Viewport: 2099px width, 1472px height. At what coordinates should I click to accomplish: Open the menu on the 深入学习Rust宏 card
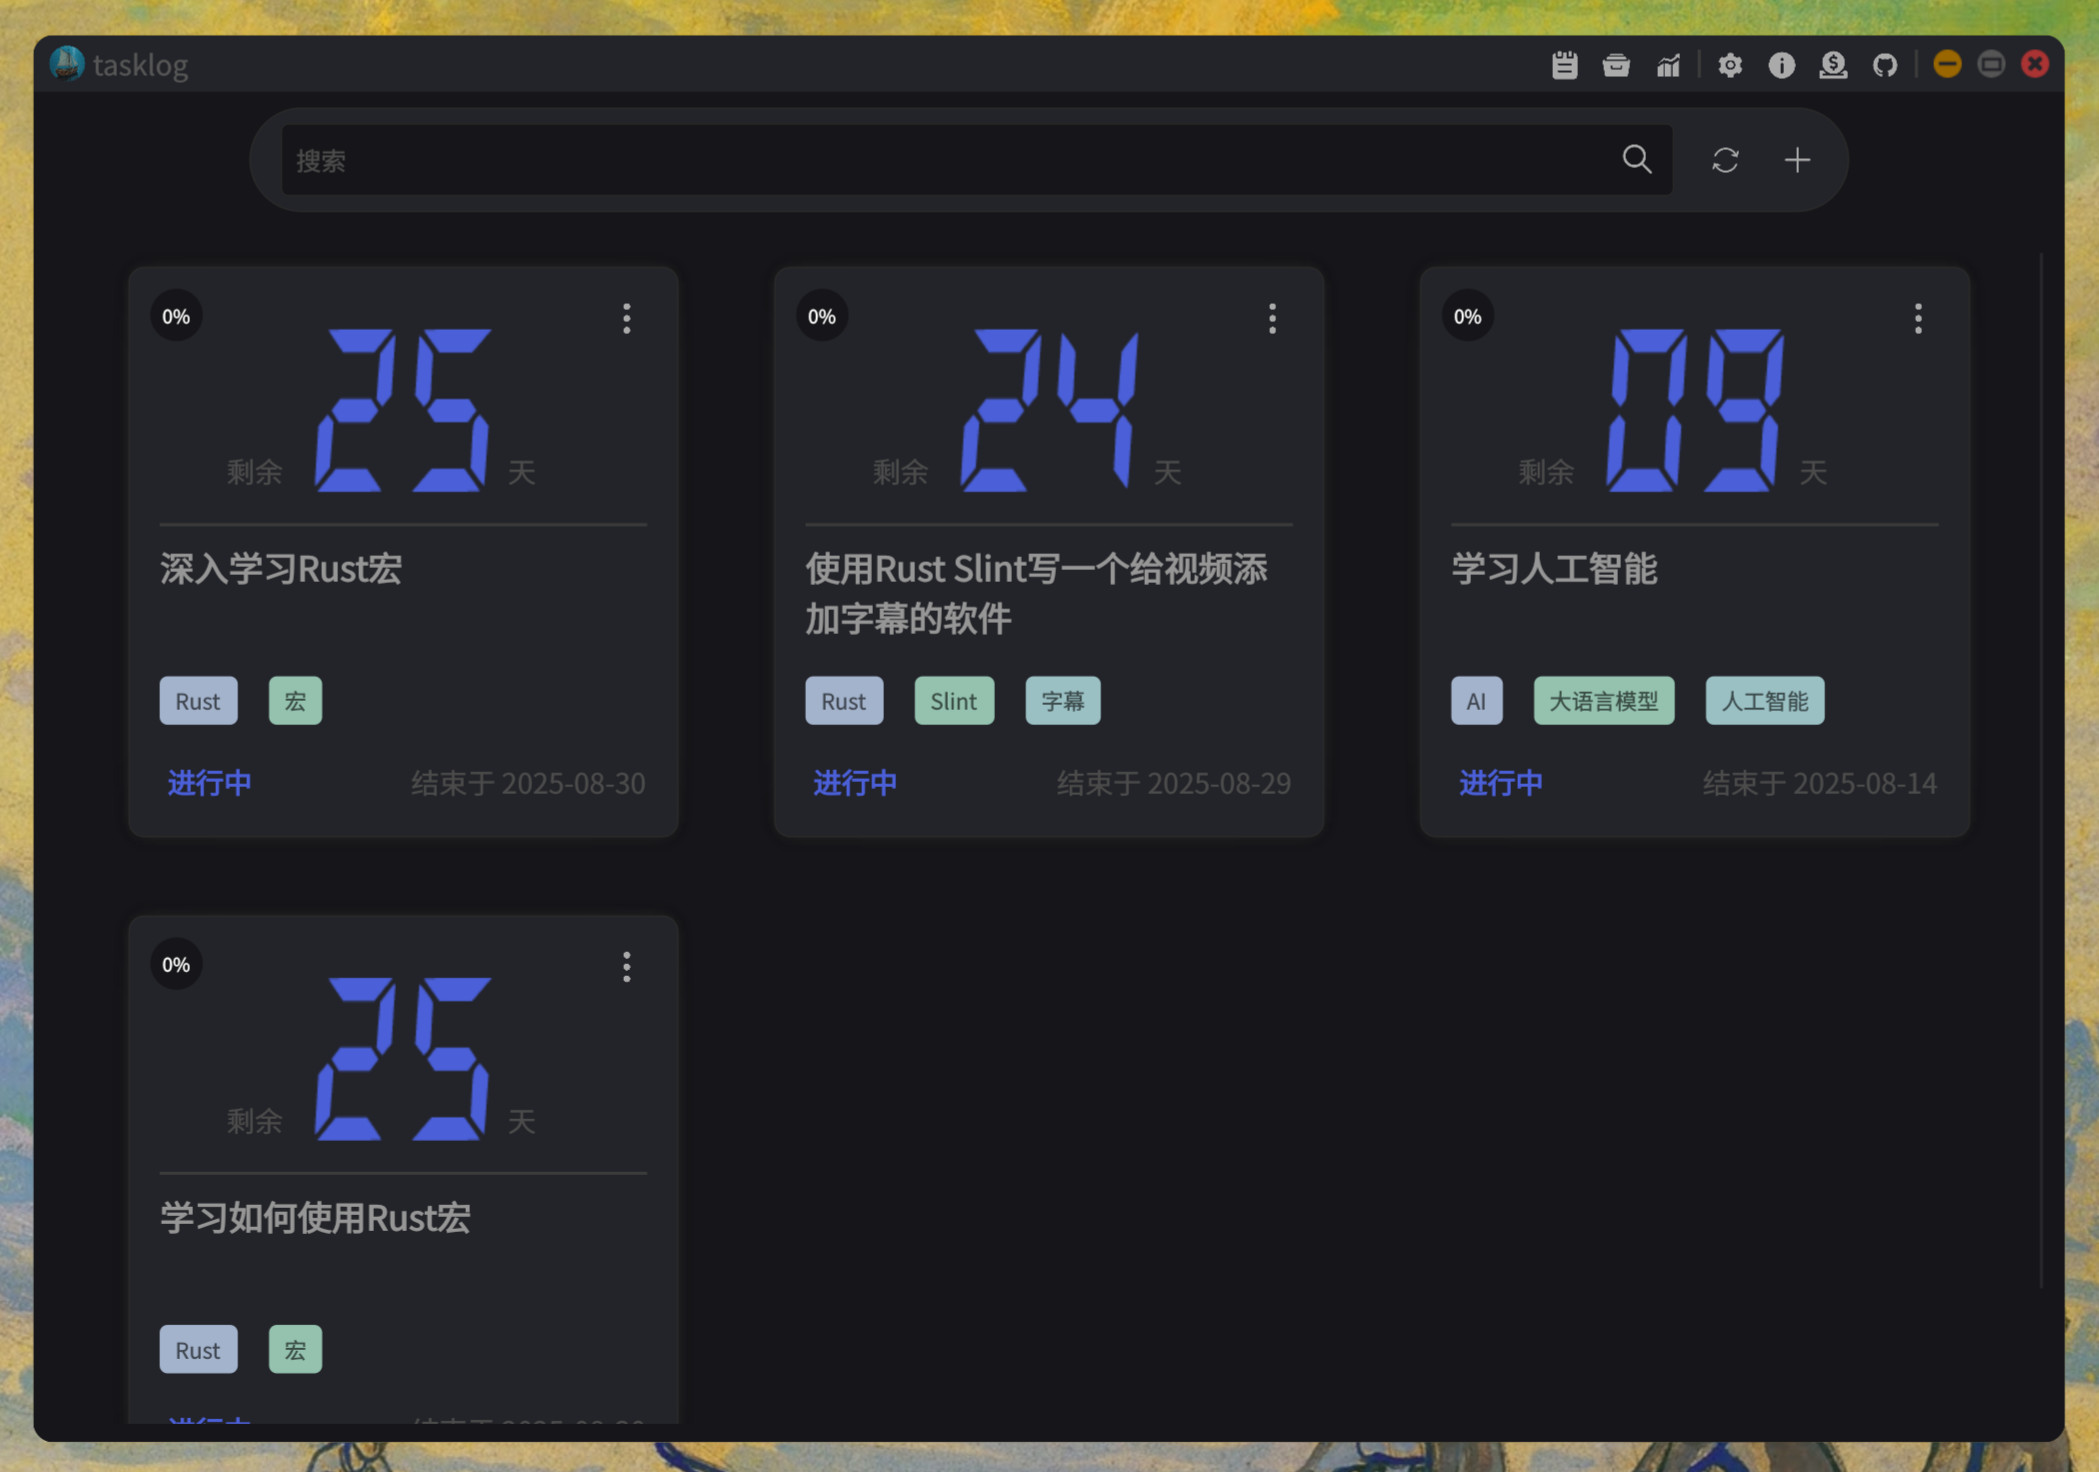[x=626, y=318]
